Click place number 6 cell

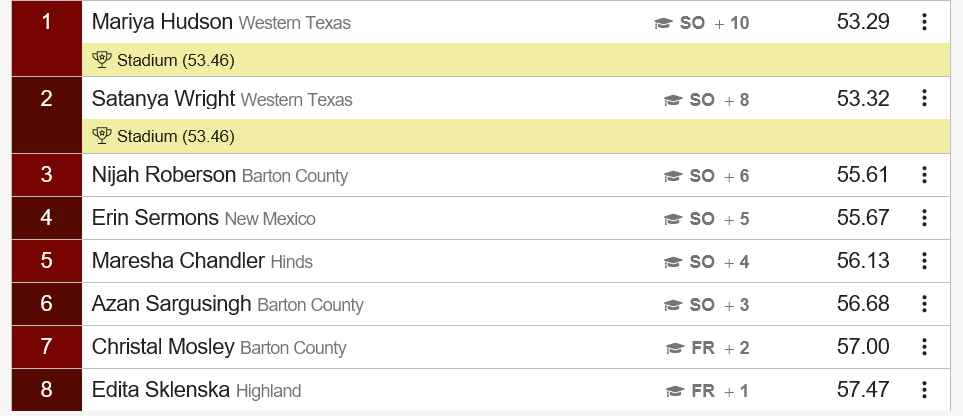pyautogui.click(x=47, y=304)
